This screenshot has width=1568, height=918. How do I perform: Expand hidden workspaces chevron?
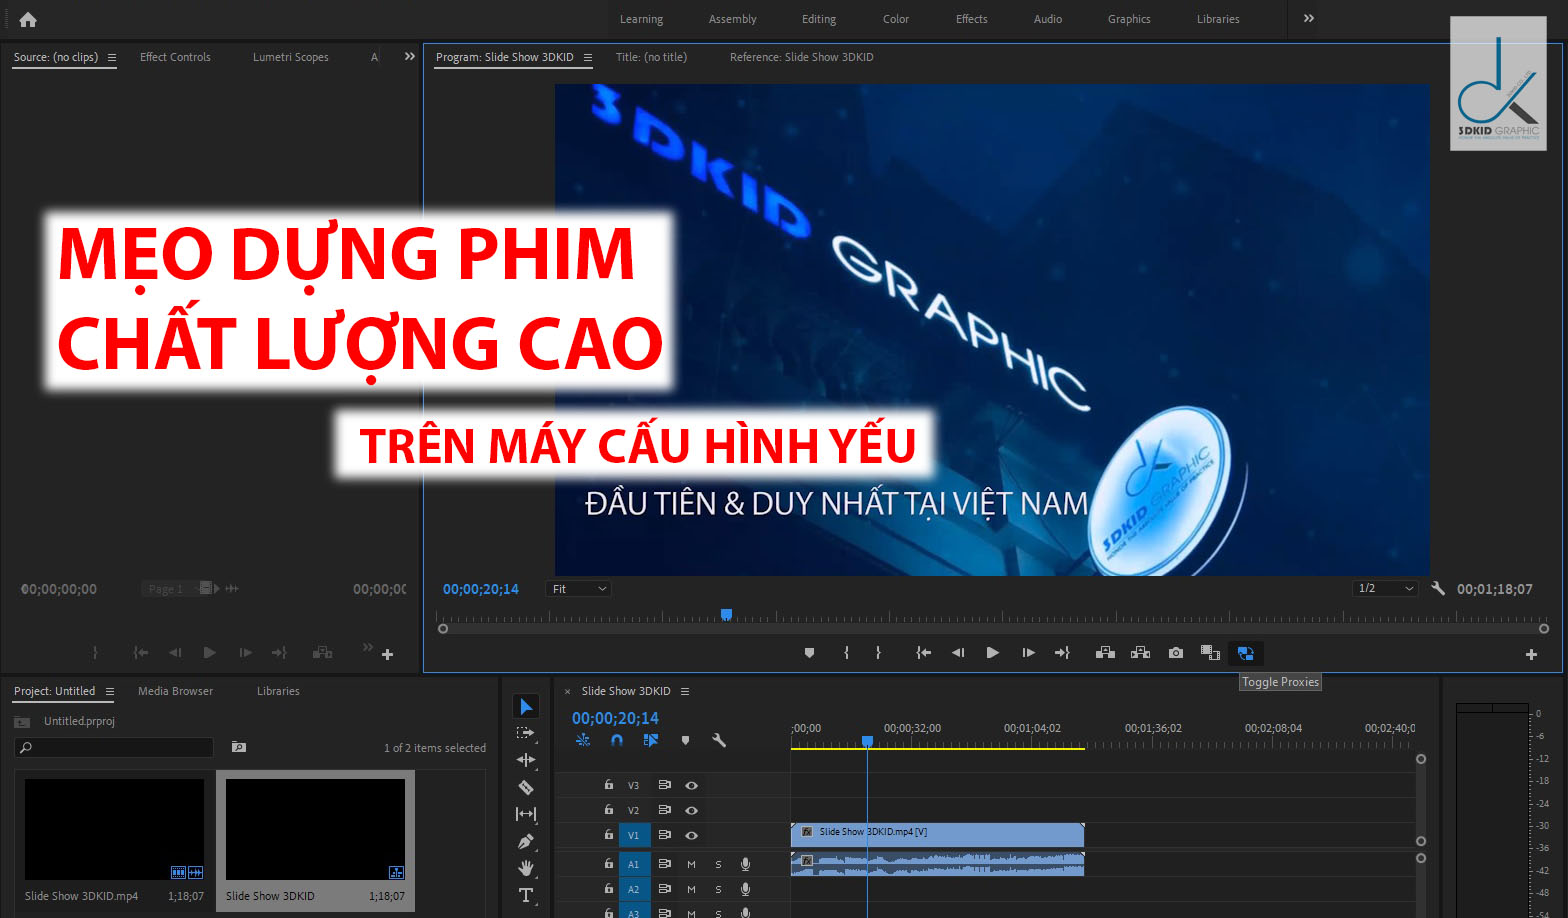pos(1308,18)
